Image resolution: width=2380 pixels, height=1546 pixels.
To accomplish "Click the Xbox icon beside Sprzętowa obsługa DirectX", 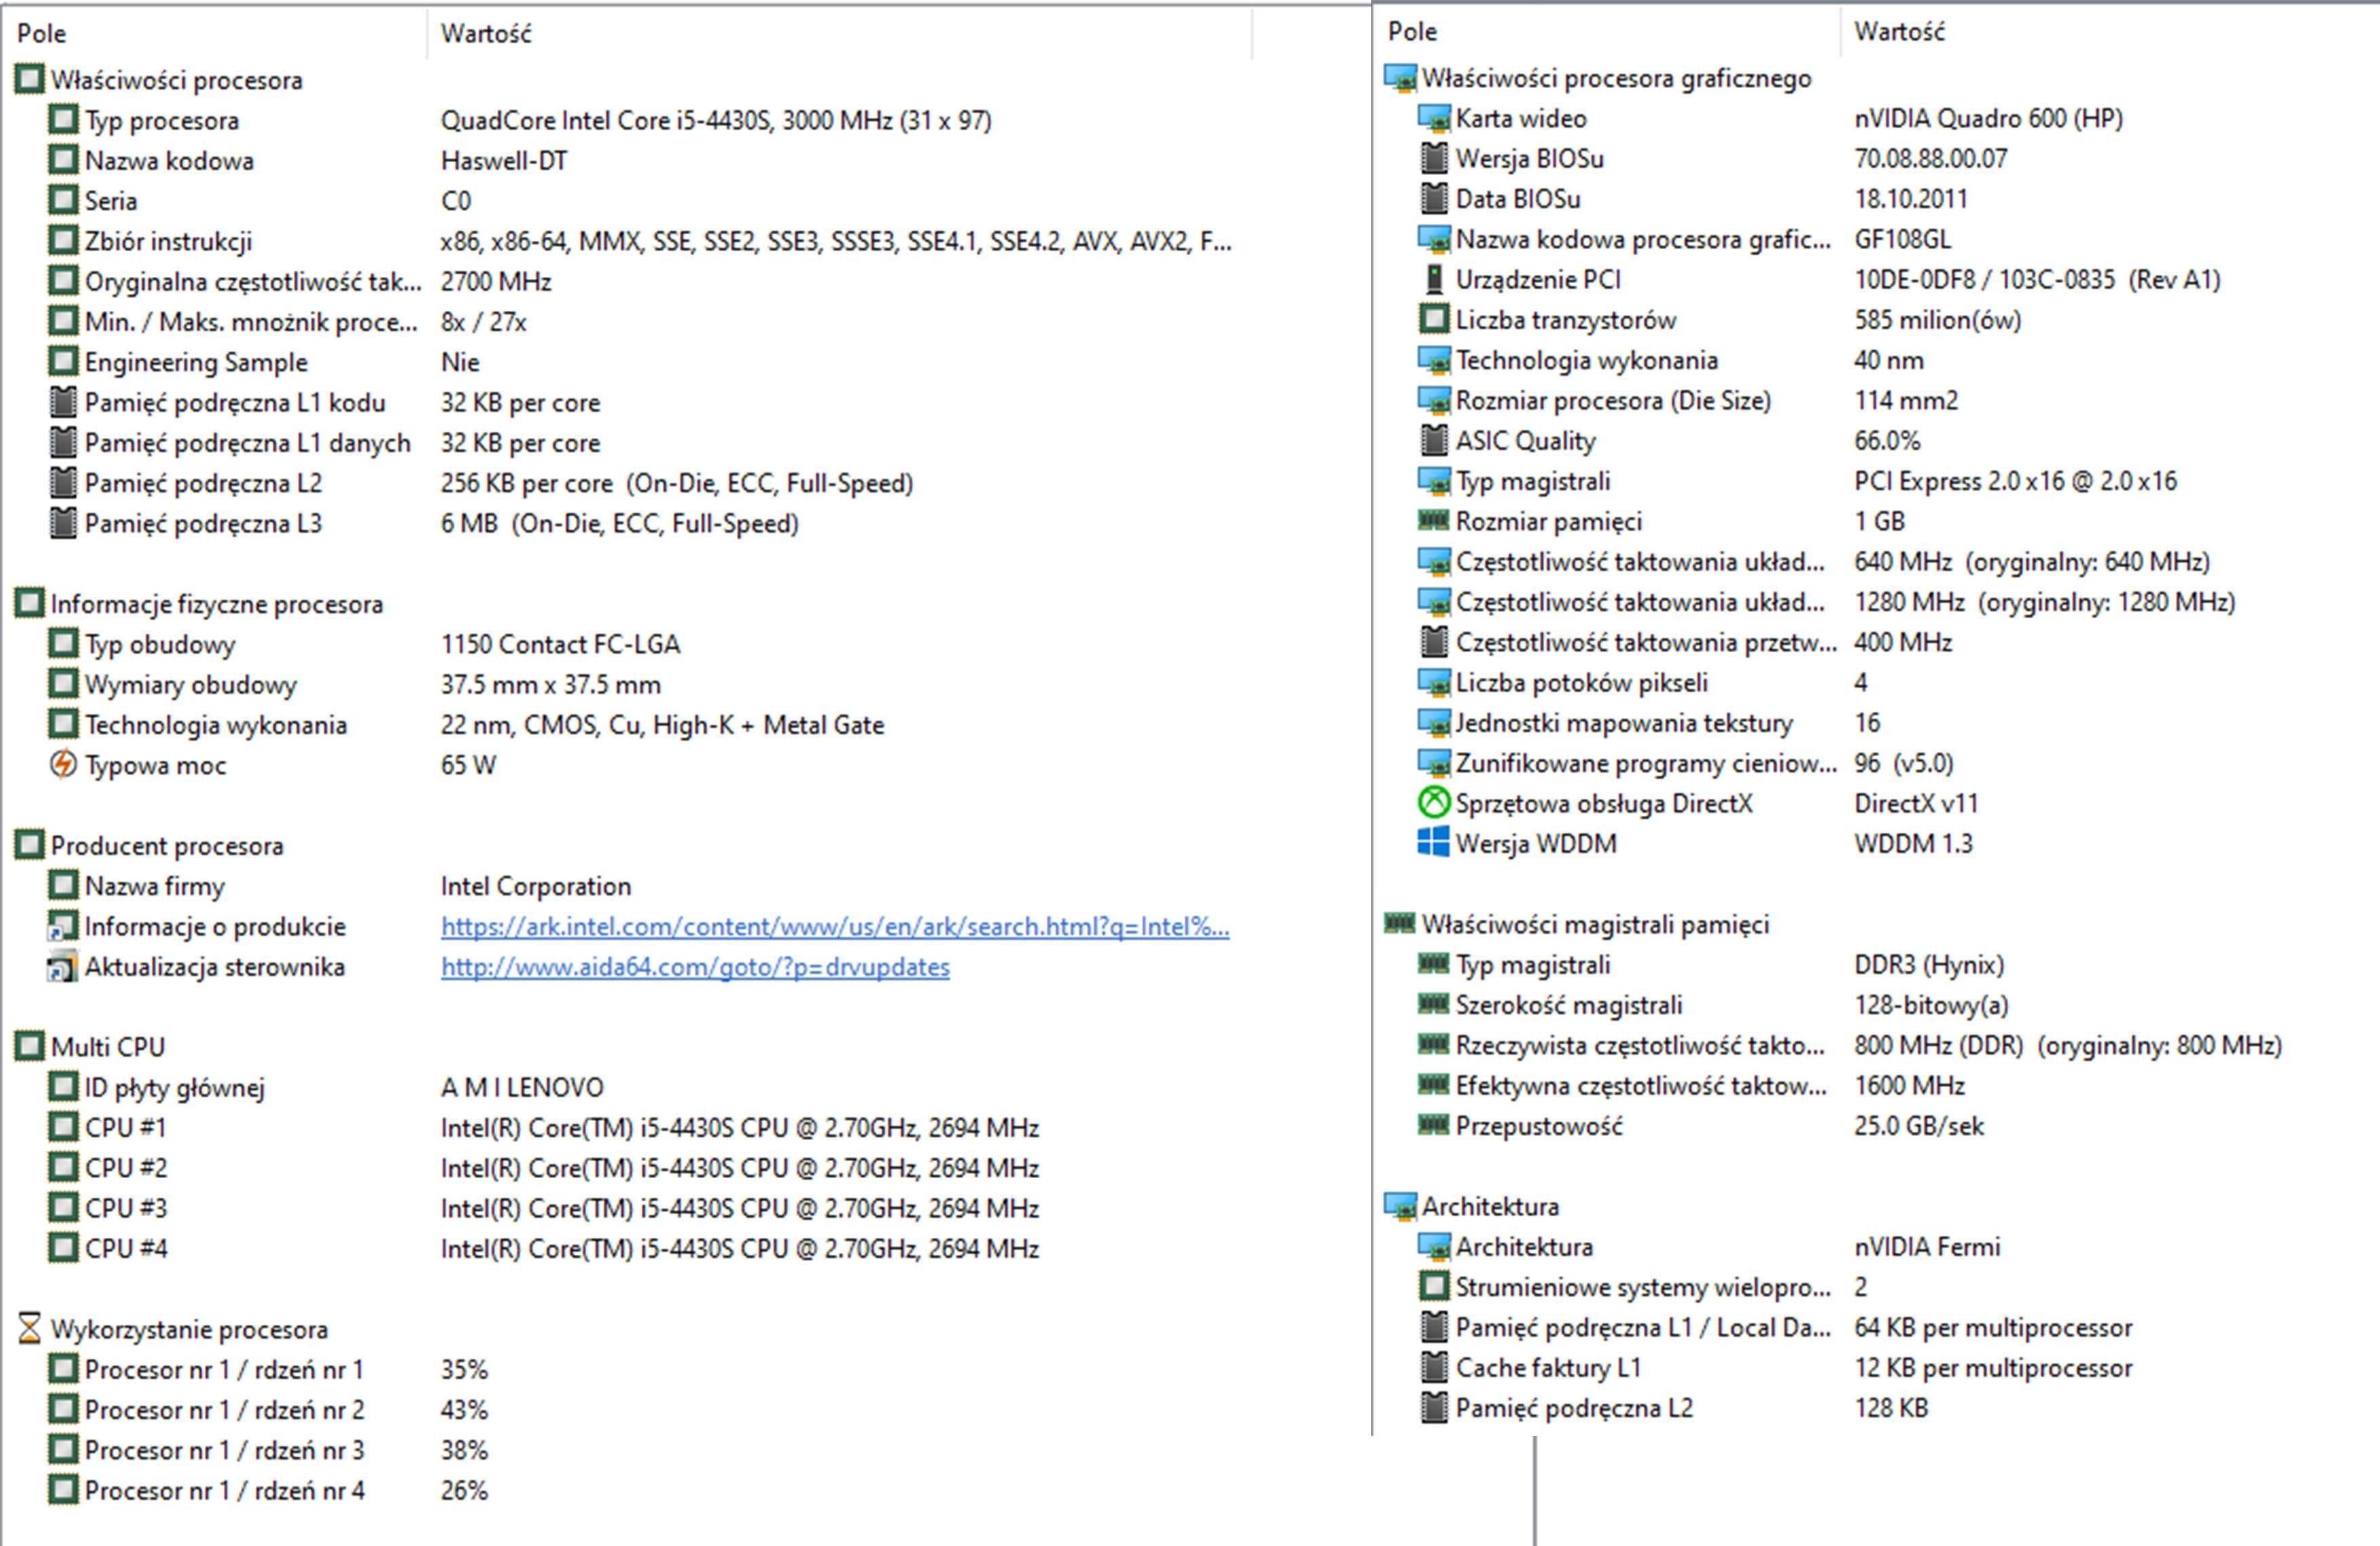I will pyautogui.click(x=1434, y=803).
